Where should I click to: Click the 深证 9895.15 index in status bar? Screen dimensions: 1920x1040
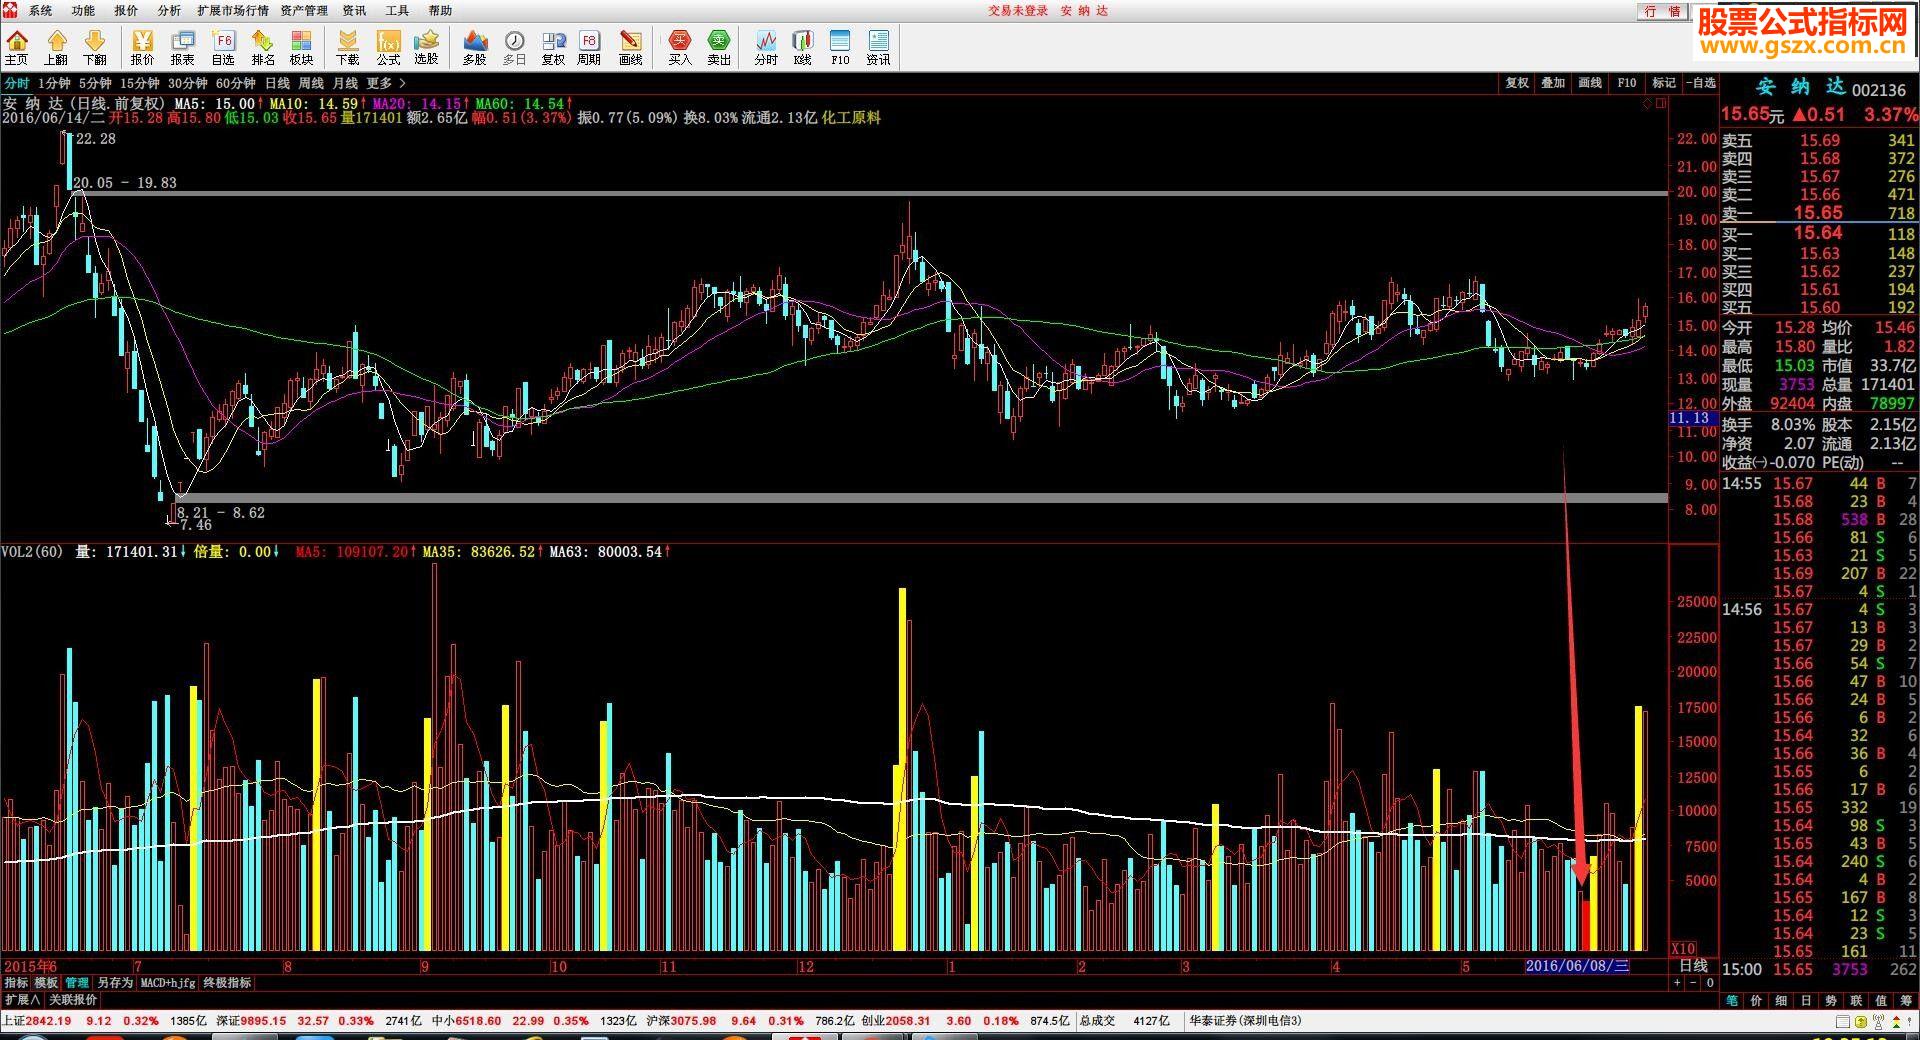point(251,1021)
